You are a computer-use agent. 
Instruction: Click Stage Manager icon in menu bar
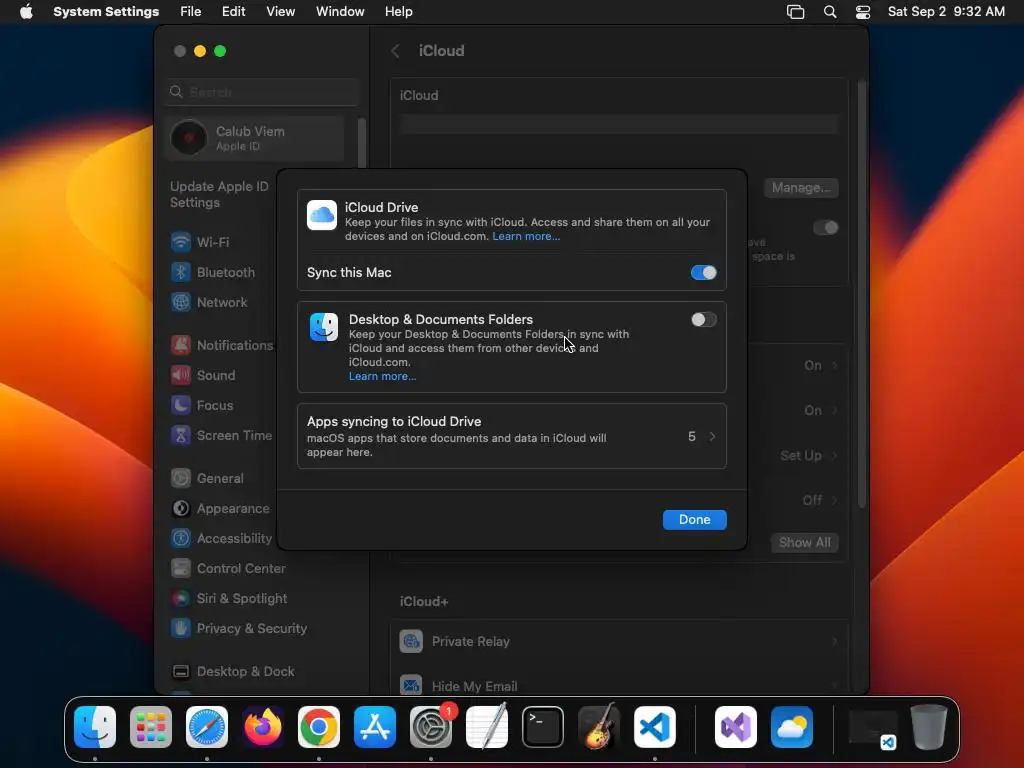[795, 12]
